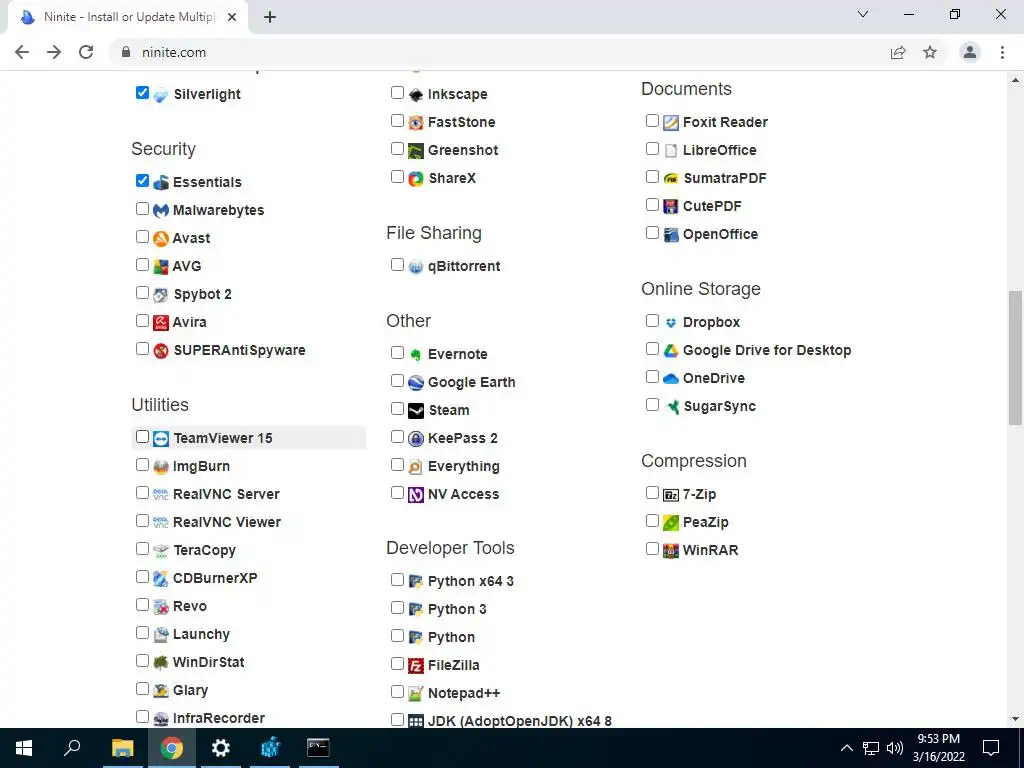Open taskbar search magnifier

[72, 748]
